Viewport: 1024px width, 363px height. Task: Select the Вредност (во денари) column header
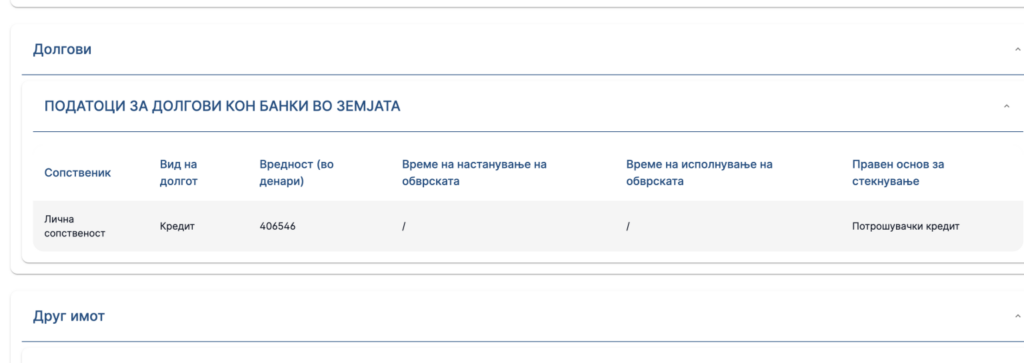(296, 173)
